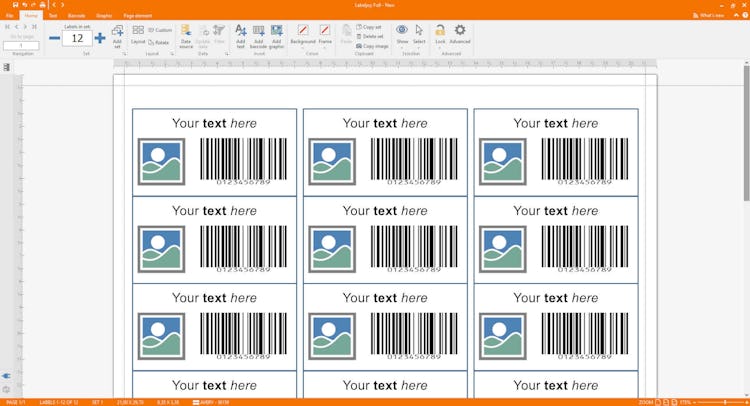Click the Print icon in quick access toolbar
This screenshot has width=750, height=406.
43,5
